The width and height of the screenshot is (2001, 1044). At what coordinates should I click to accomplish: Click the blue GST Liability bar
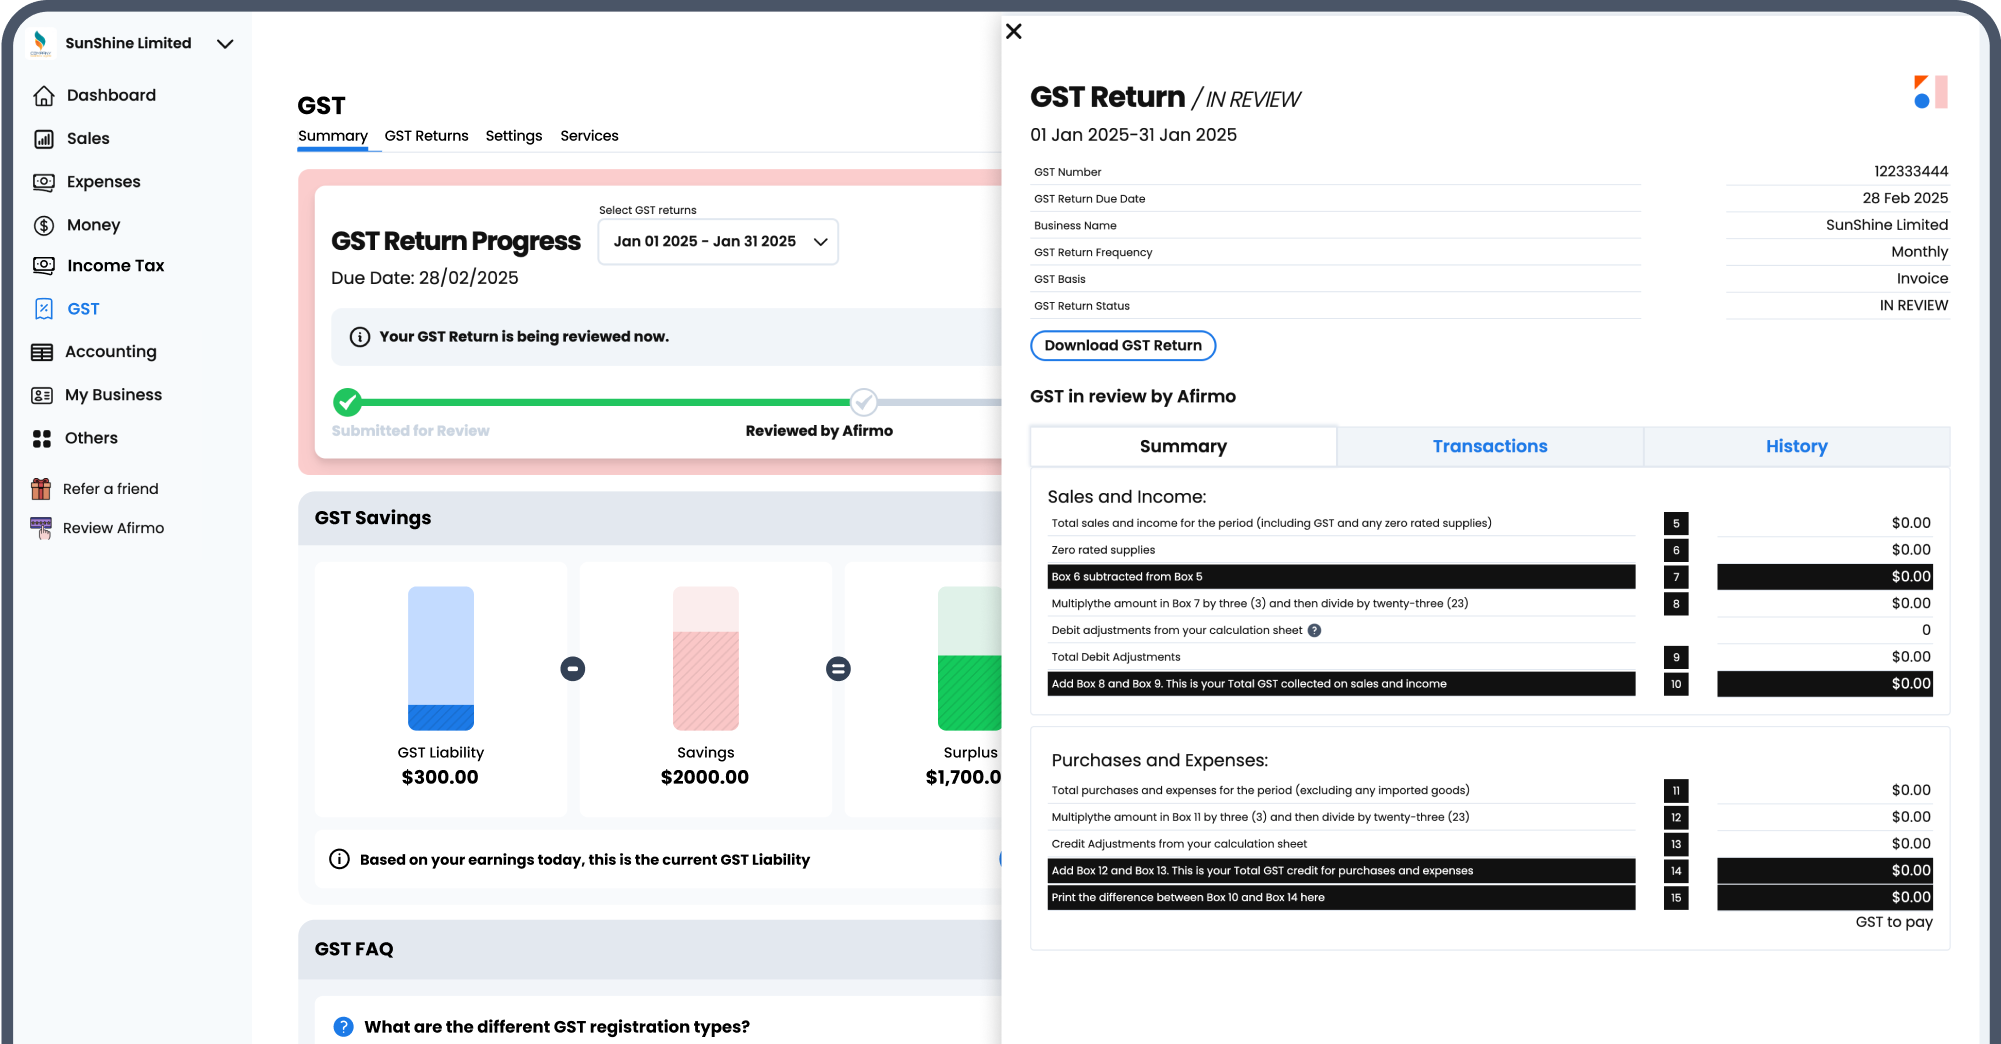[441, 658]
